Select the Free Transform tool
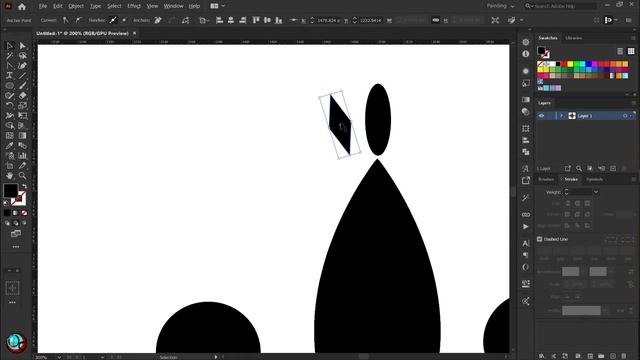Viewport: 640px width, 360px height. click(22, 116)
